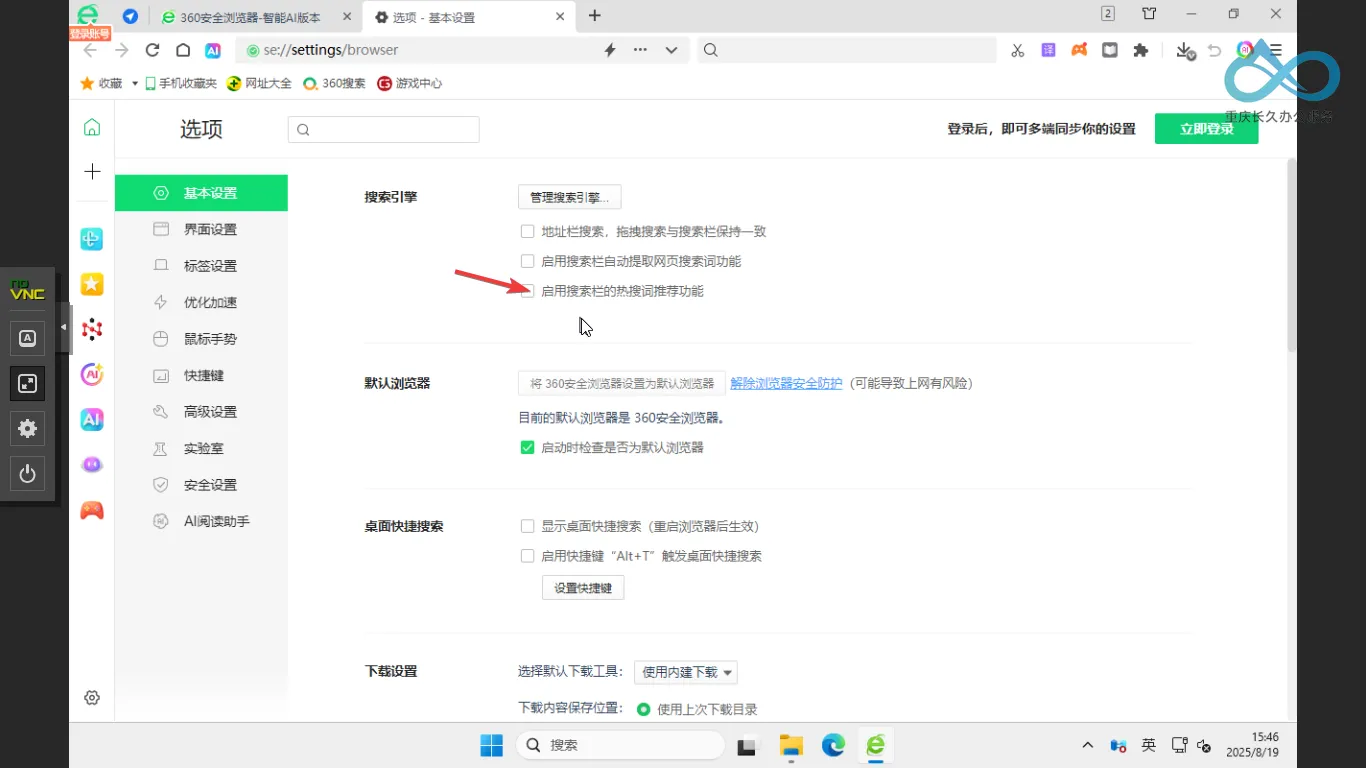Open 安全设置 settings section

click(201, 485)
